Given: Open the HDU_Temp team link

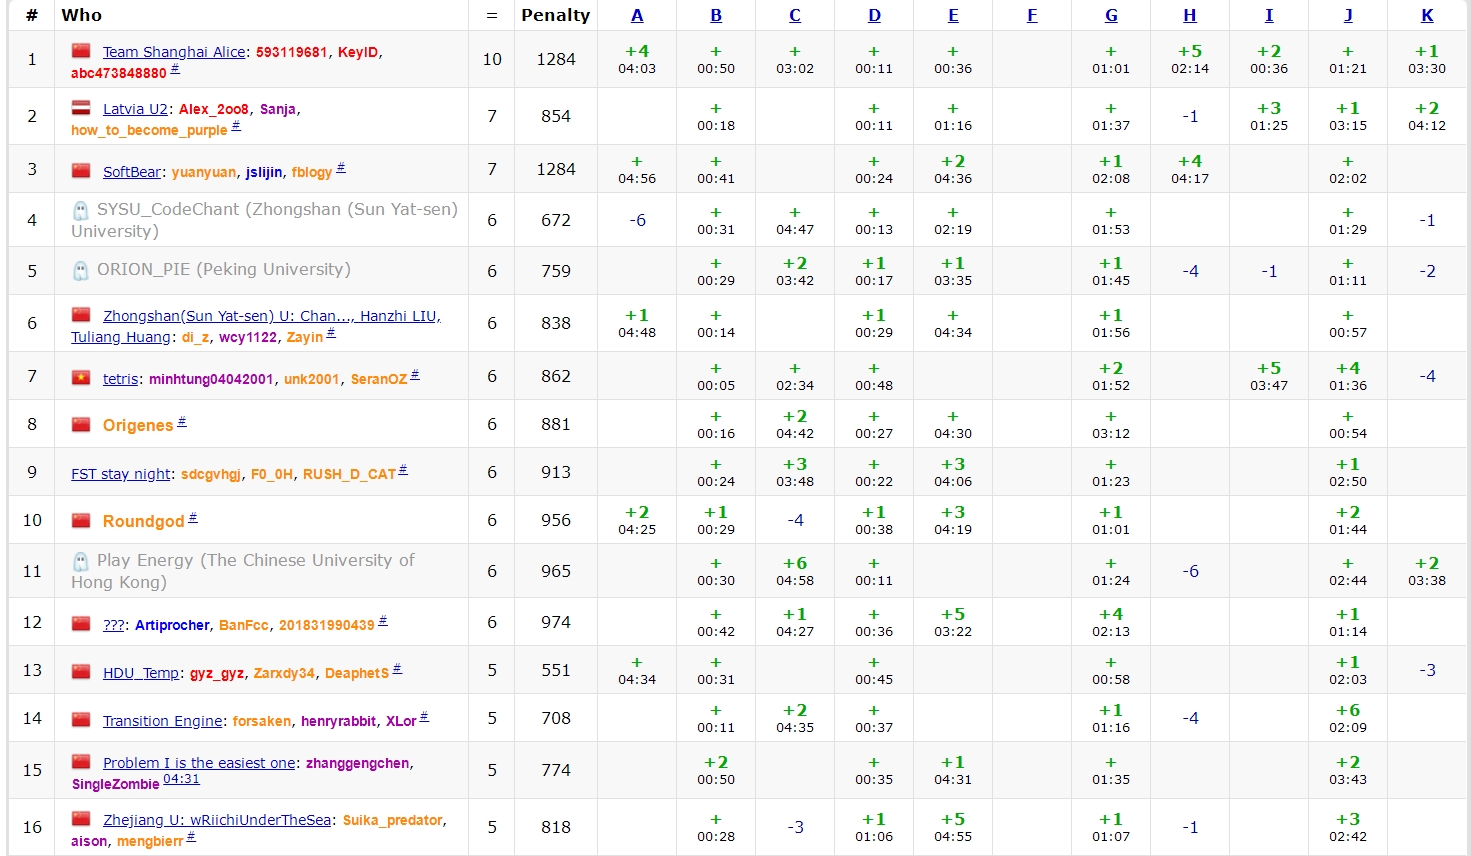Looking at the screenshot, I should pos(140,673).
